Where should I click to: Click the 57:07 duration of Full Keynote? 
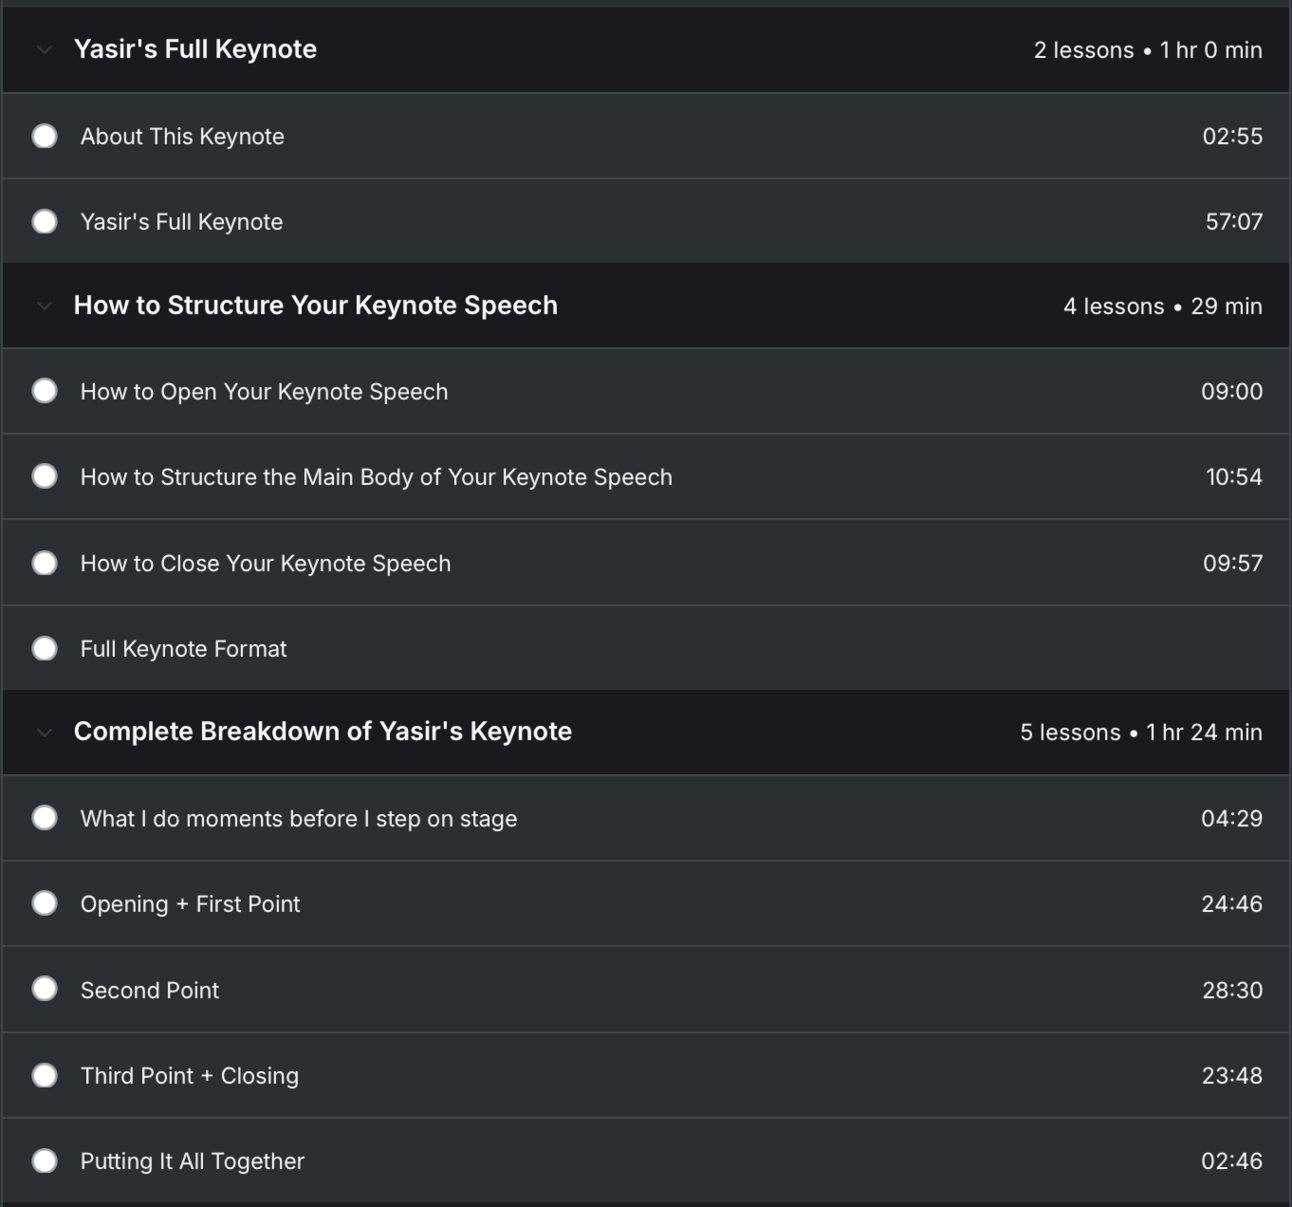(1233, 222)
